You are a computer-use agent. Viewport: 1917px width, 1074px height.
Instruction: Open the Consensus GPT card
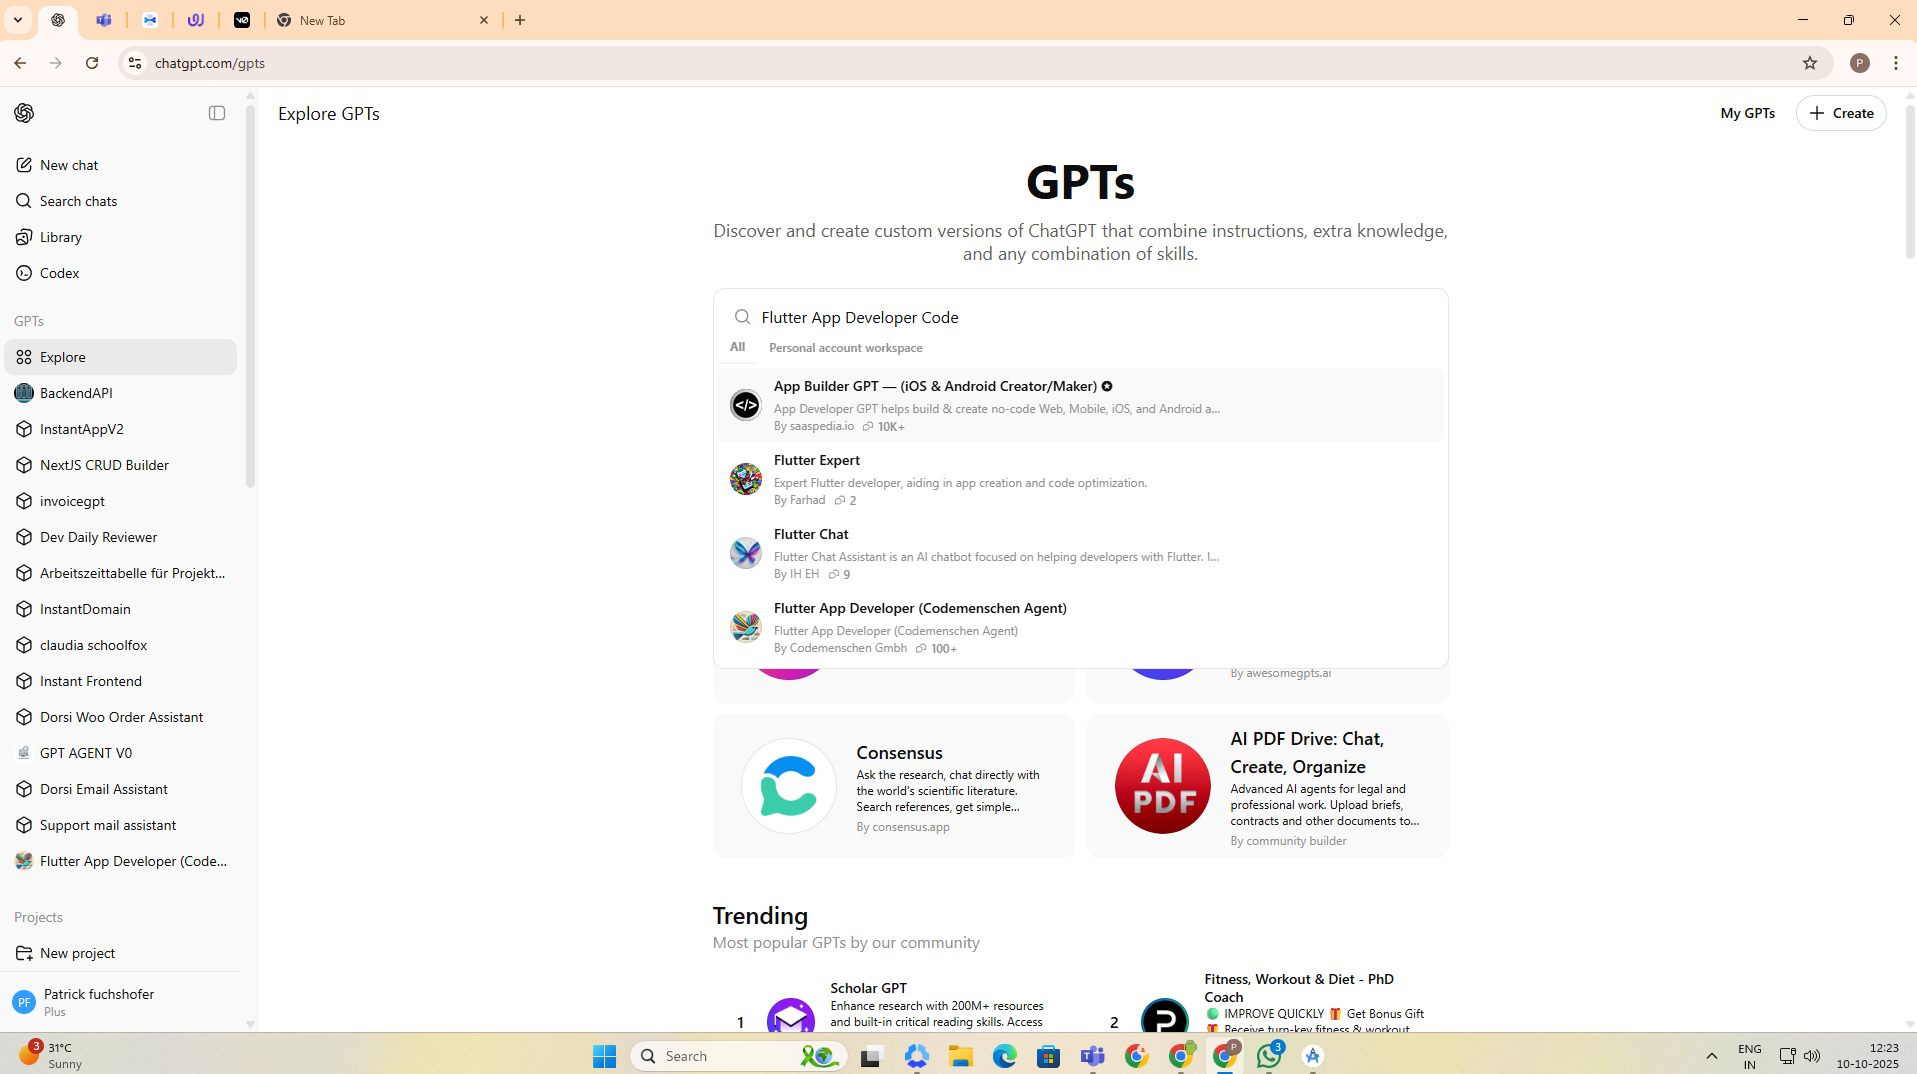coord(893,786)
